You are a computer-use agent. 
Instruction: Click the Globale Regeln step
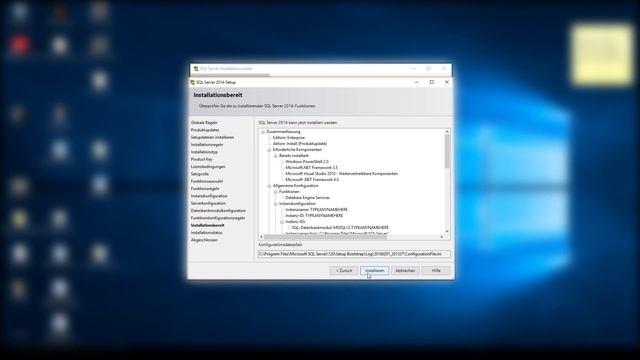[x=204, y=122]
